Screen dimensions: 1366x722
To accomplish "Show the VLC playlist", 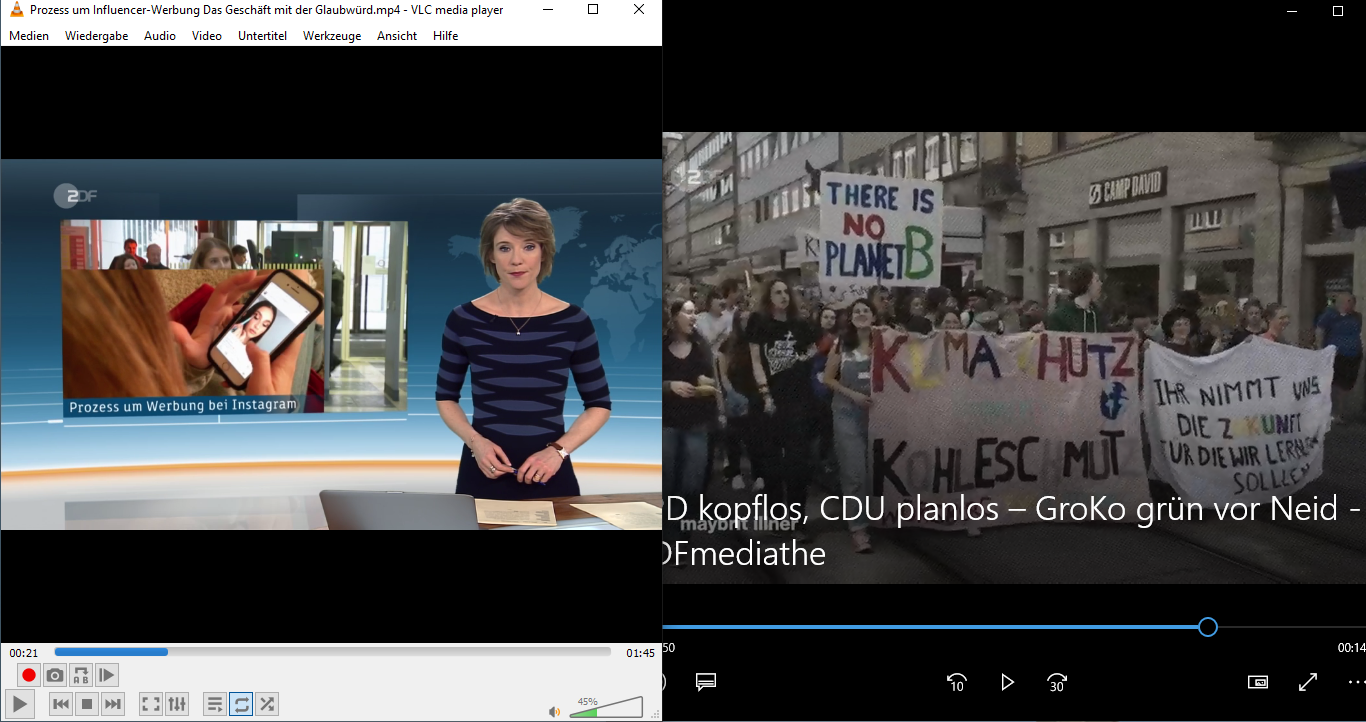I will coord(215,704).
